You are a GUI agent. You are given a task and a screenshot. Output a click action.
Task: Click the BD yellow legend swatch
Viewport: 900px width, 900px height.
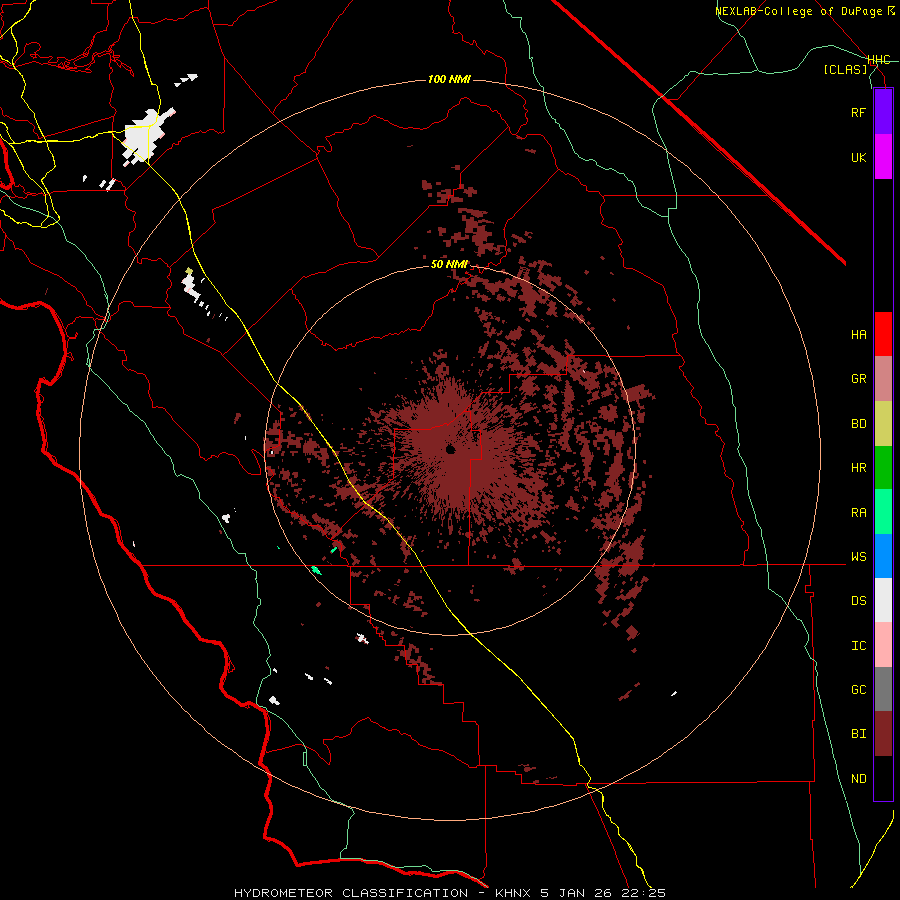tap(883, 424)
